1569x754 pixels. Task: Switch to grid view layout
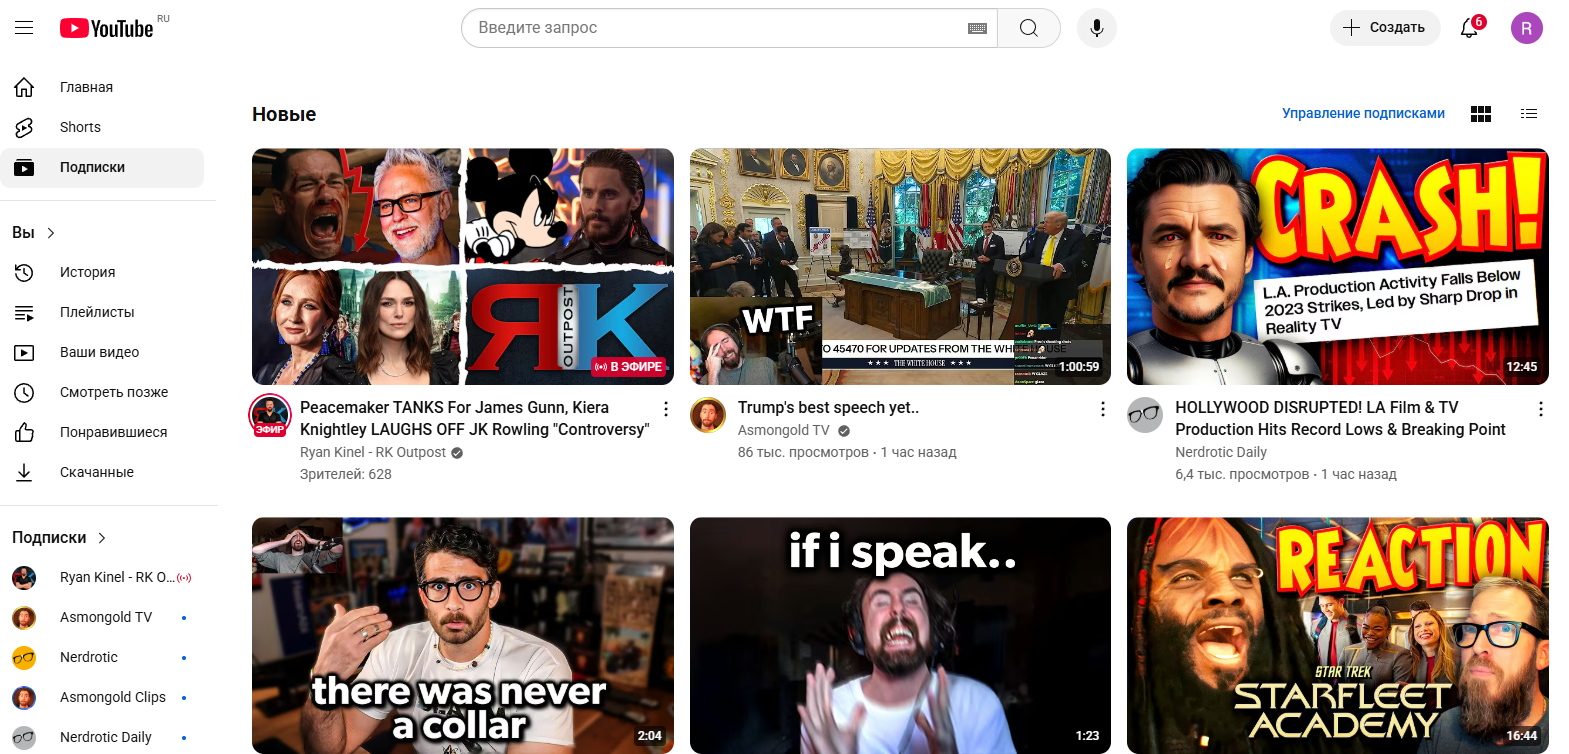(1481, 114)
